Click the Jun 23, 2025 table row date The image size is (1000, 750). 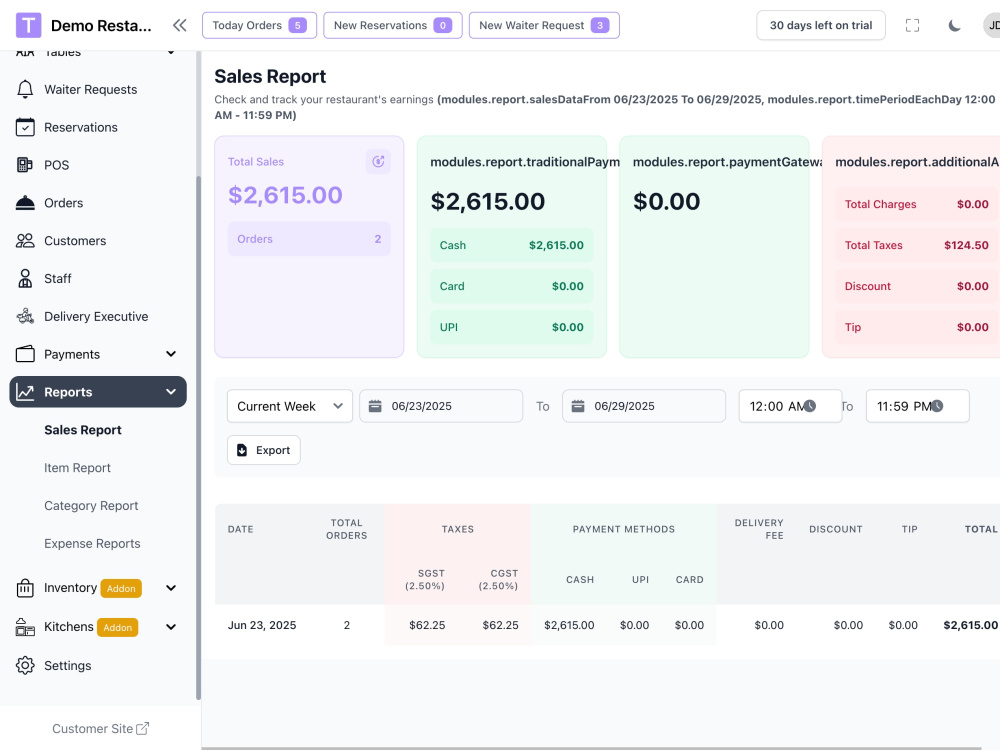coord(262,625)
